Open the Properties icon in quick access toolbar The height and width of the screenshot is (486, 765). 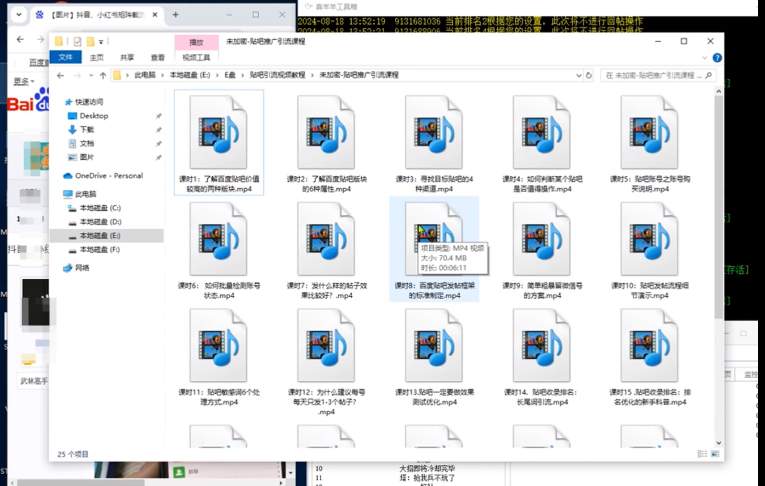click(77, 41)
